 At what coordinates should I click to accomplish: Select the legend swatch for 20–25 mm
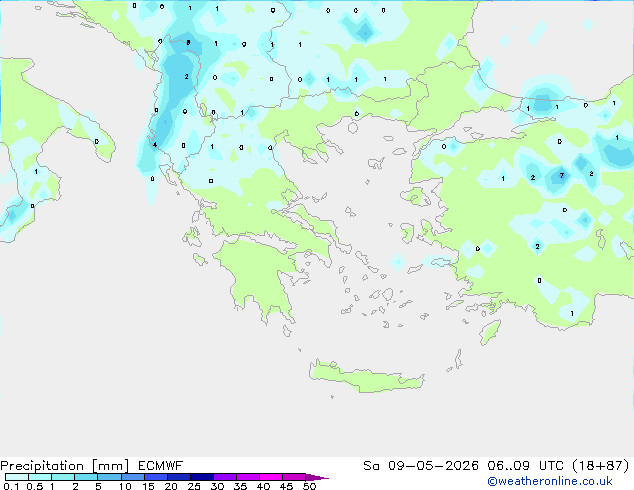point(178,477)
